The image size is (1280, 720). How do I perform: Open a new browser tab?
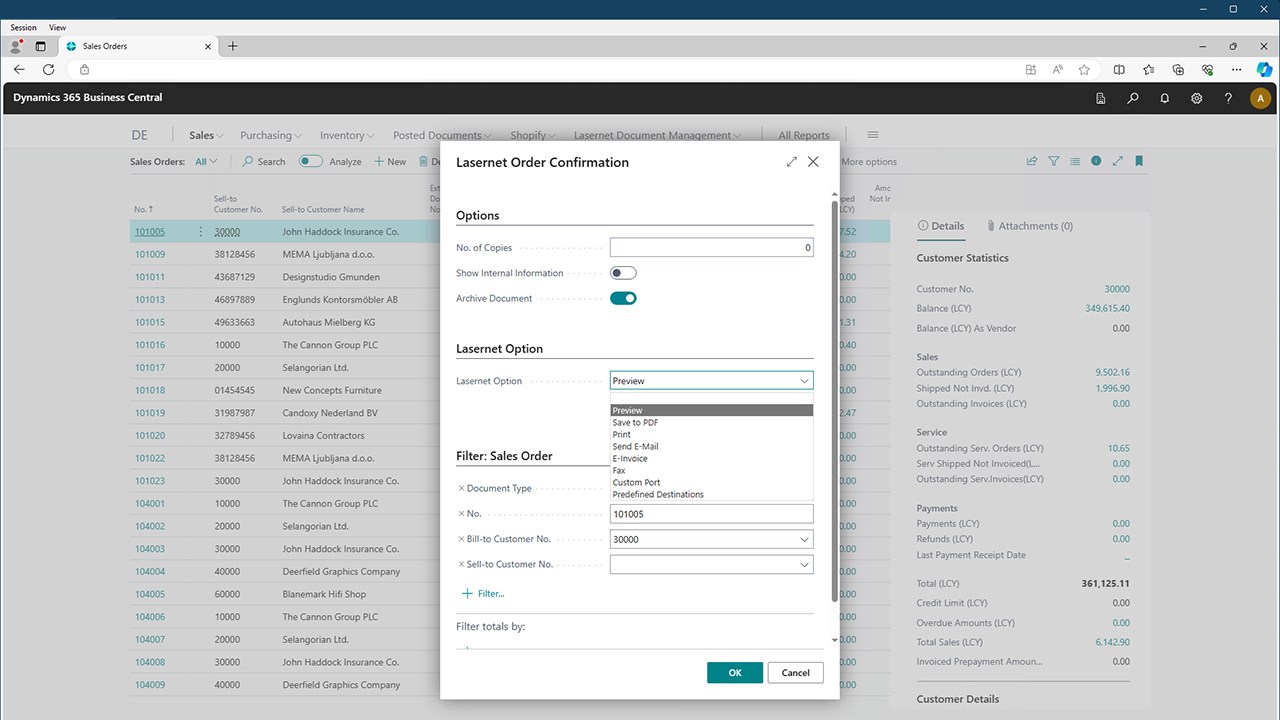pyautogui.click(x=233, y=46)
